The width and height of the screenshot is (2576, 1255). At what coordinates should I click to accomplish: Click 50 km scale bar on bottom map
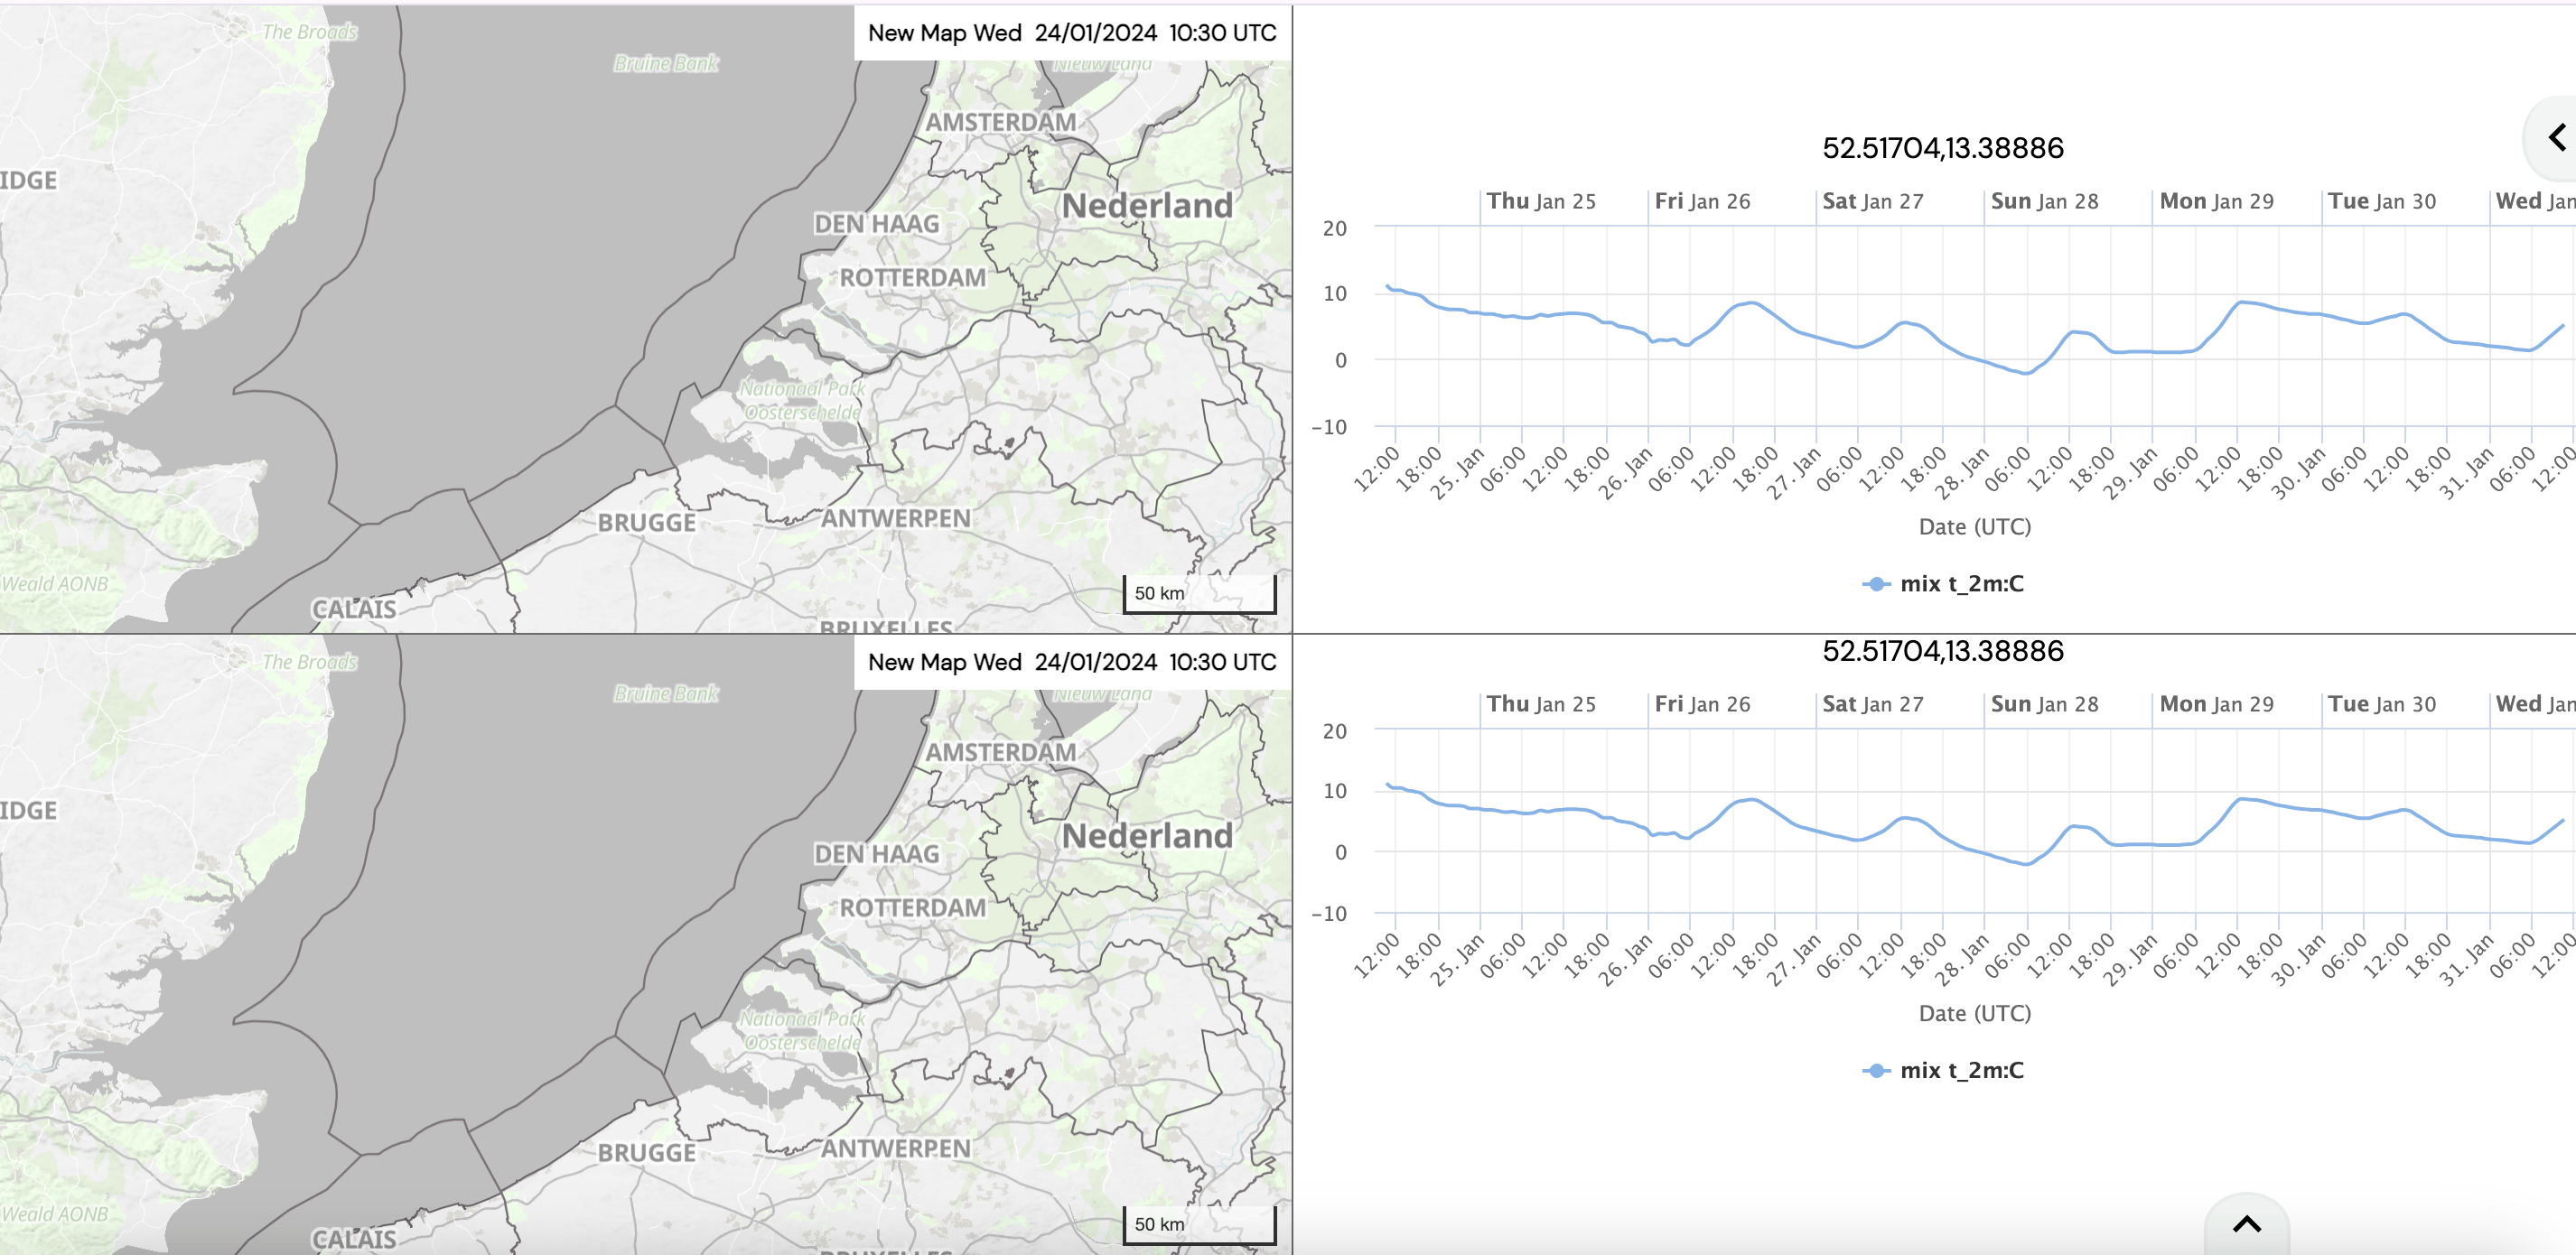pyautogui.click(x=1199, y=1224)
